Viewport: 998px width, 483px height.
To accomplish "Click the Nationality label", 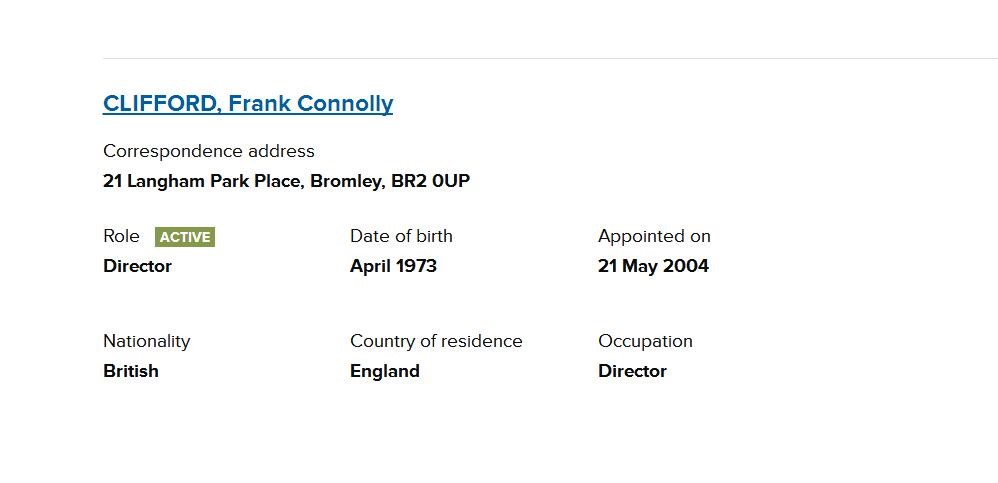I will click(146, 341).
